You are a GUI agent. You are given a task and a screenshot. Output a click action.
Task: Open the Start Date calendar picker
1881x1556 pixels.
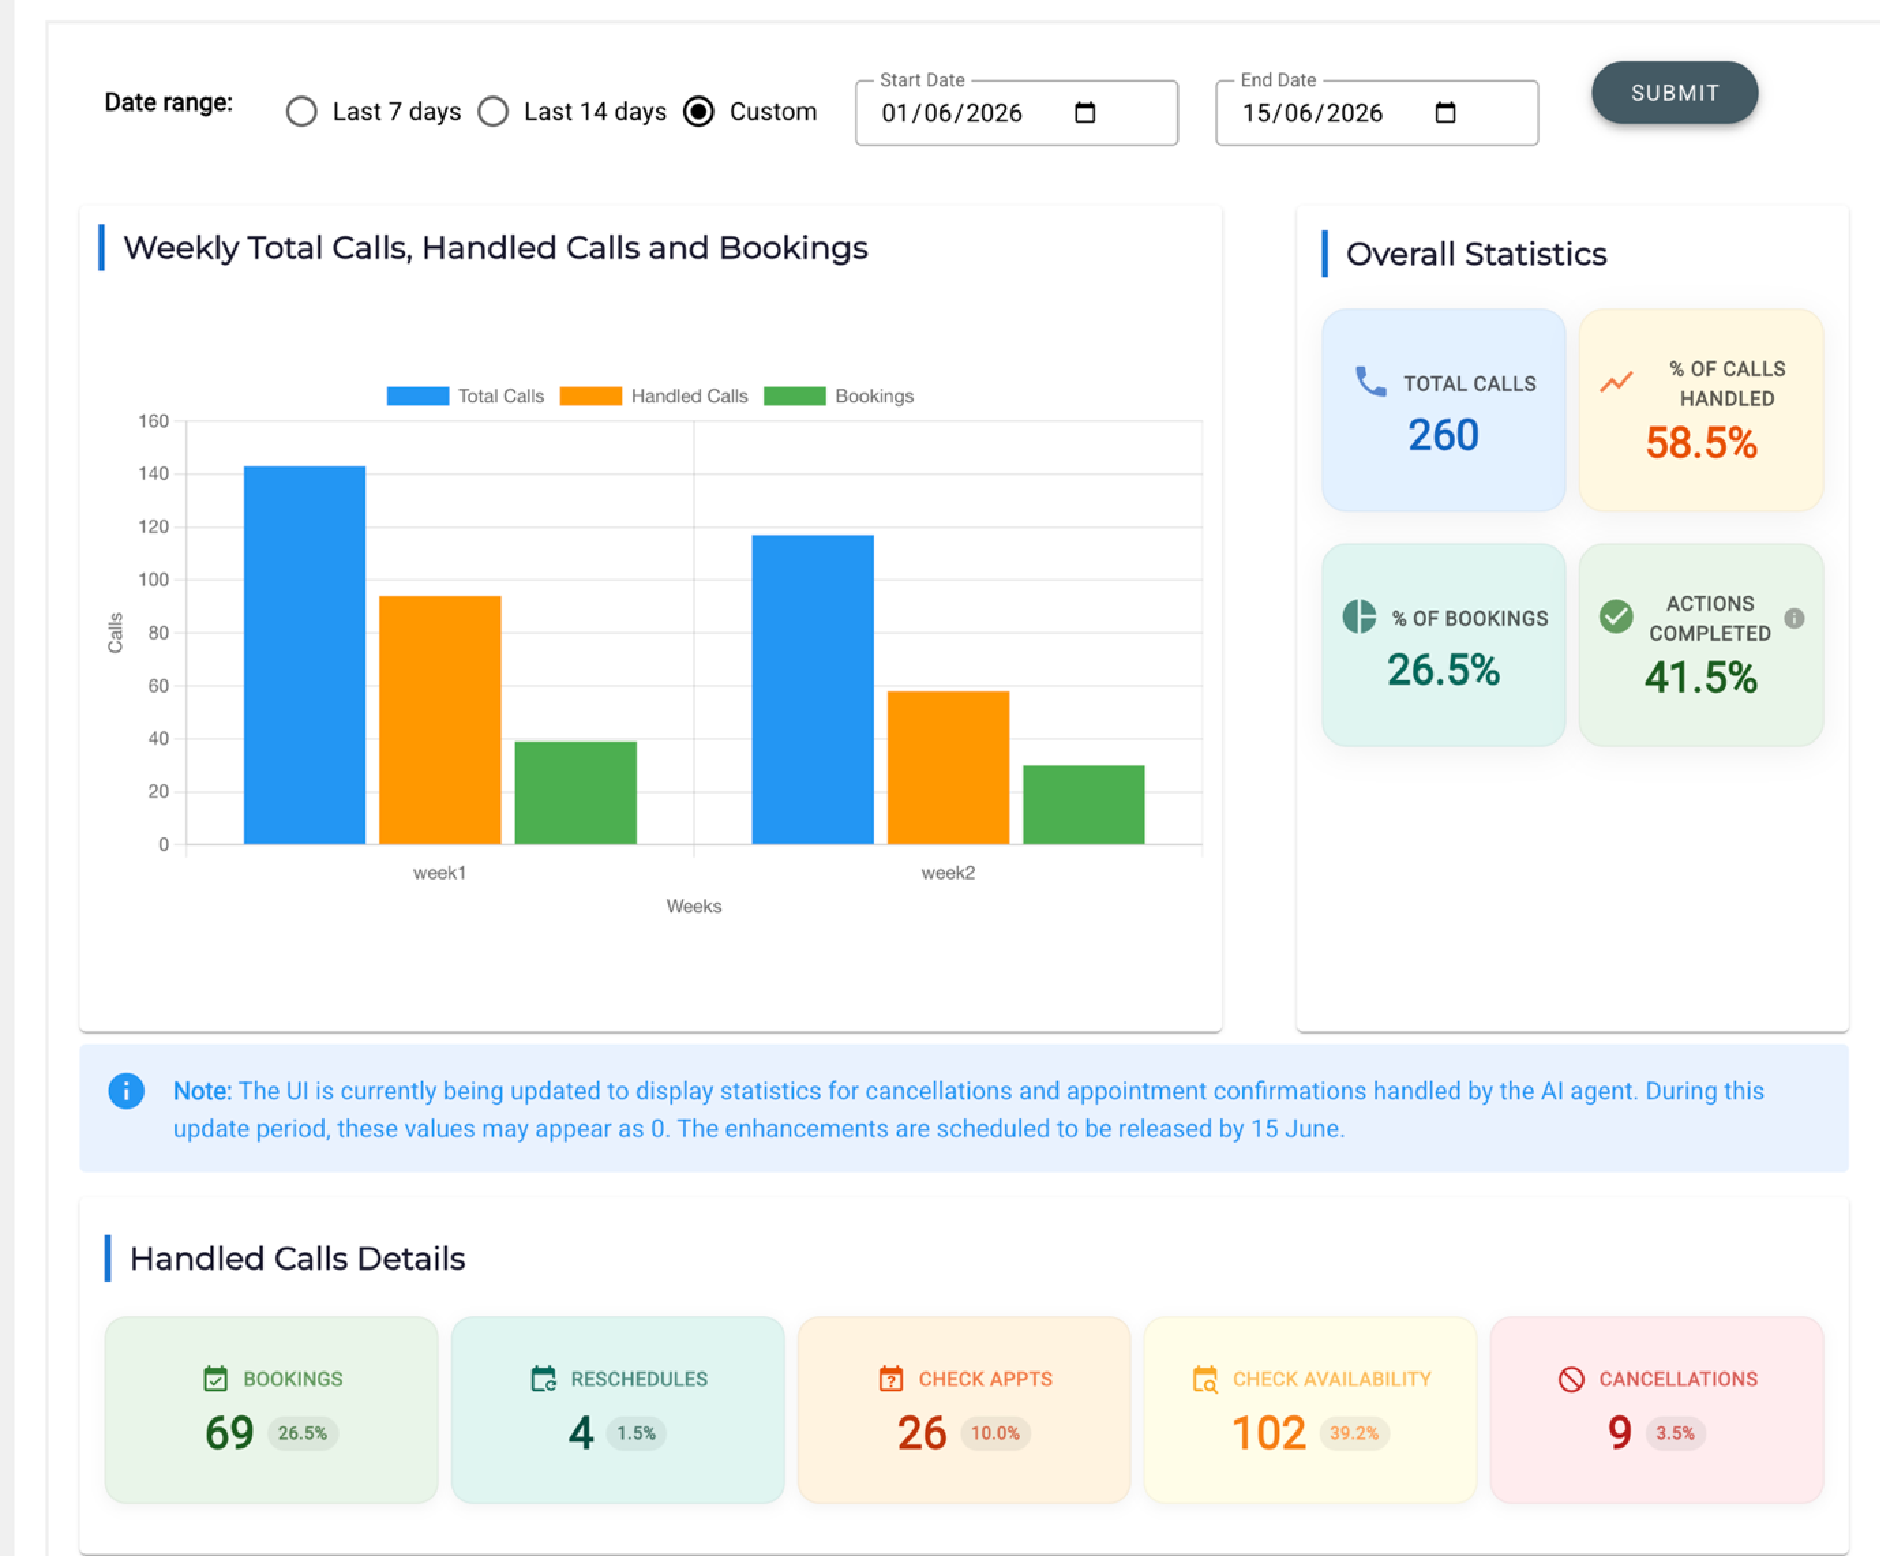tap(1085, 112)
